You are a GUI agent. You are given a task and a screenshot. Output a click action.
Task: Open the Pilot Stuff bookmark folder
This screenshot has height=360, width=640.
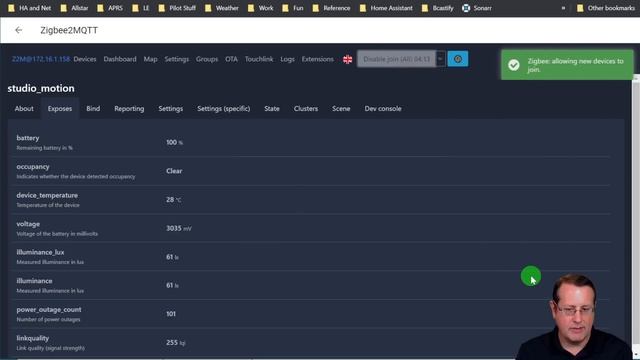(x=177, y=8)
